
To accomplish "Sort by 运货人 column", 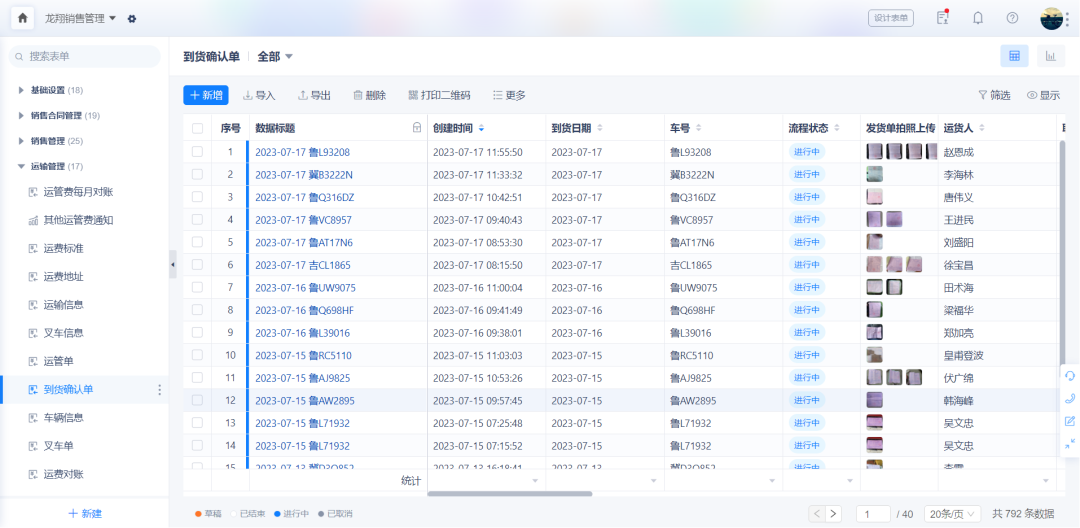I will point(982,128).
